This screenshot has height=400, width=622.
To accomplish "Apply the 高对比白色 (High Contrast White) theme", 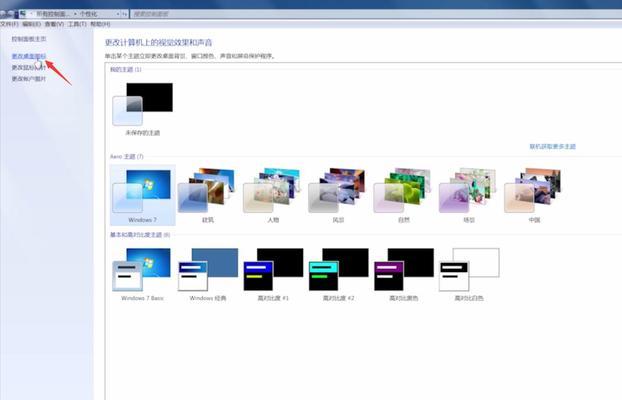I will (468, 274).
